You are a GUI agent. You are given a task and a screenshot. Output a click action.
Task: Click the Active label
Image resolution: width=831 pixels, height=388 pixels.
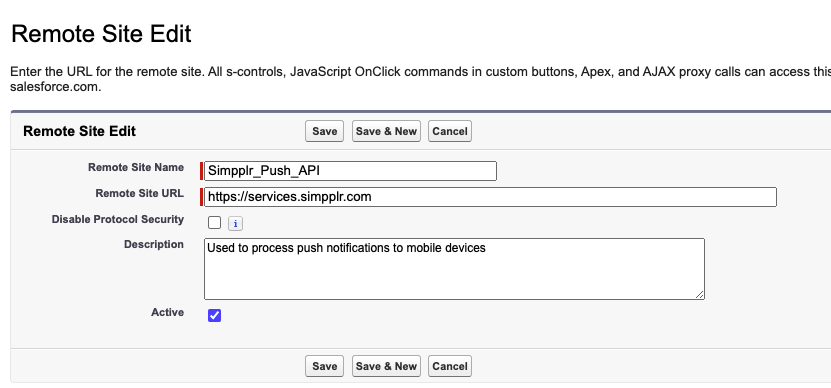pos(167,312)
